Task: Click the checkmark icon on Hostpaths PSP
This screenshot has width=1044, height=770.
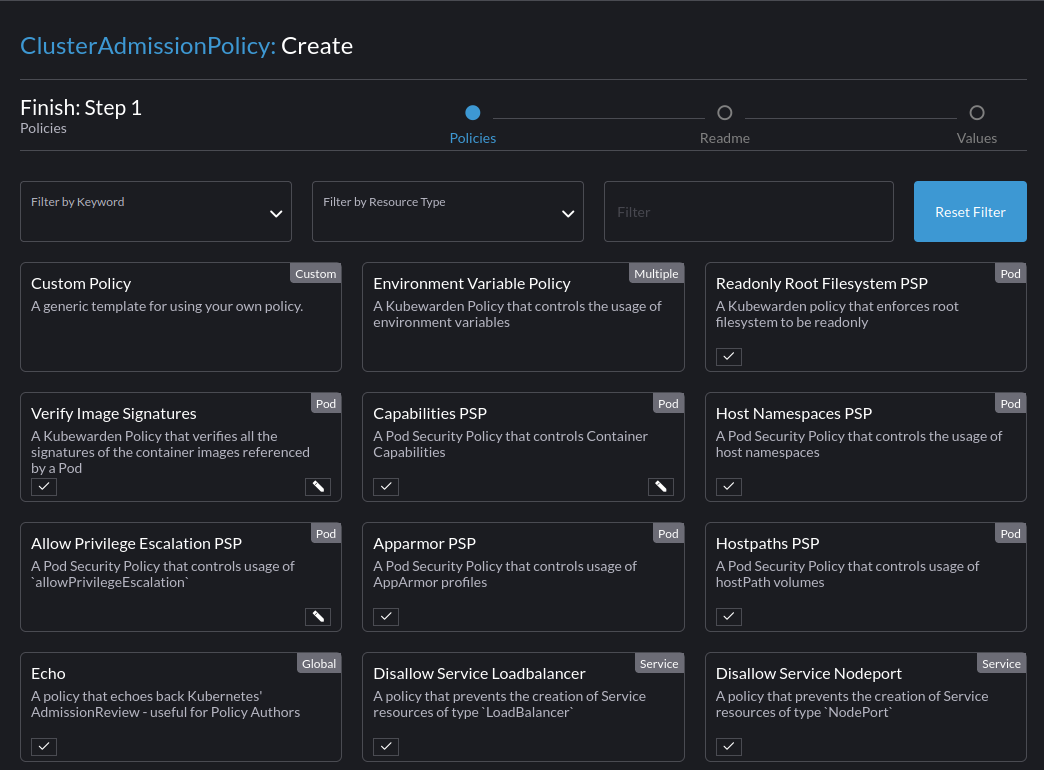Action: click(x=728, y=616)
